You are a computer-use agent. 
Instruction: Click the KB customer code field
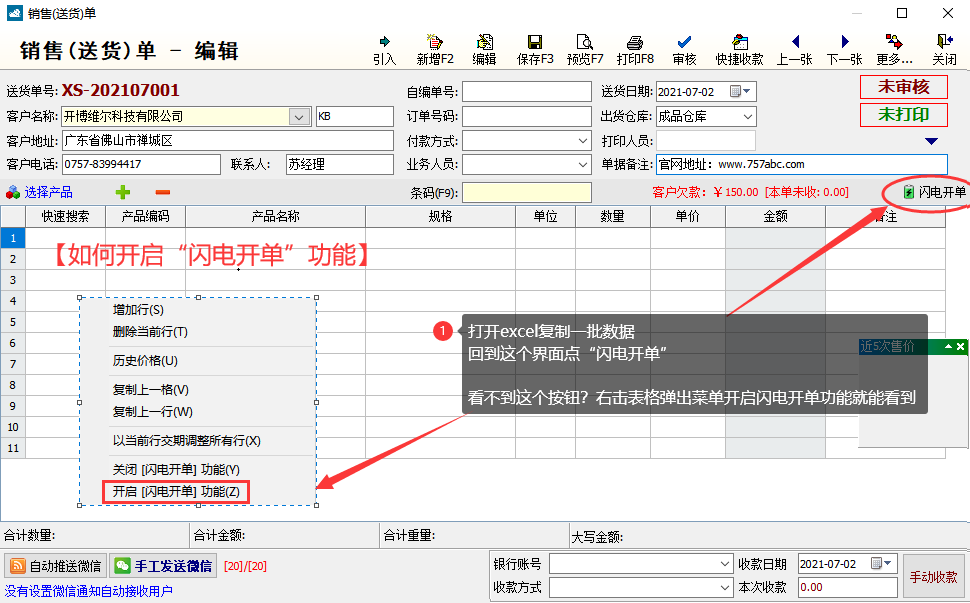coord(354,116)
